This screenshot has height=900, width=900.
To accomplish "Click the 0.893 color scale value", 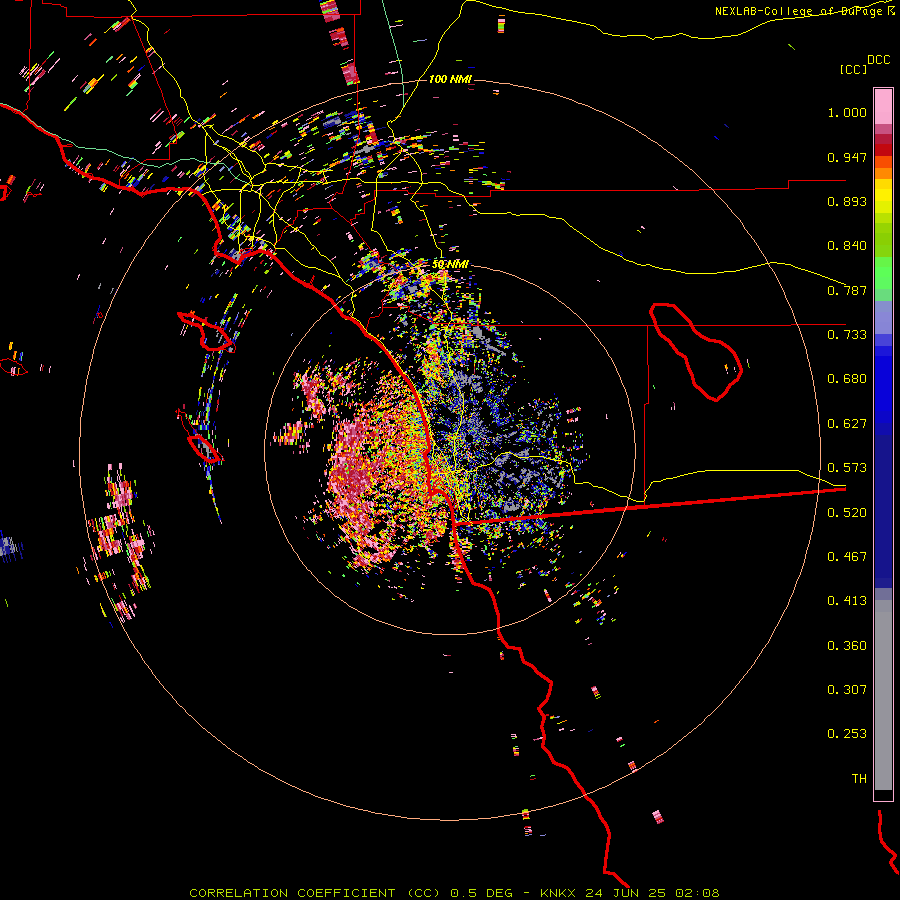I will 847,201.
